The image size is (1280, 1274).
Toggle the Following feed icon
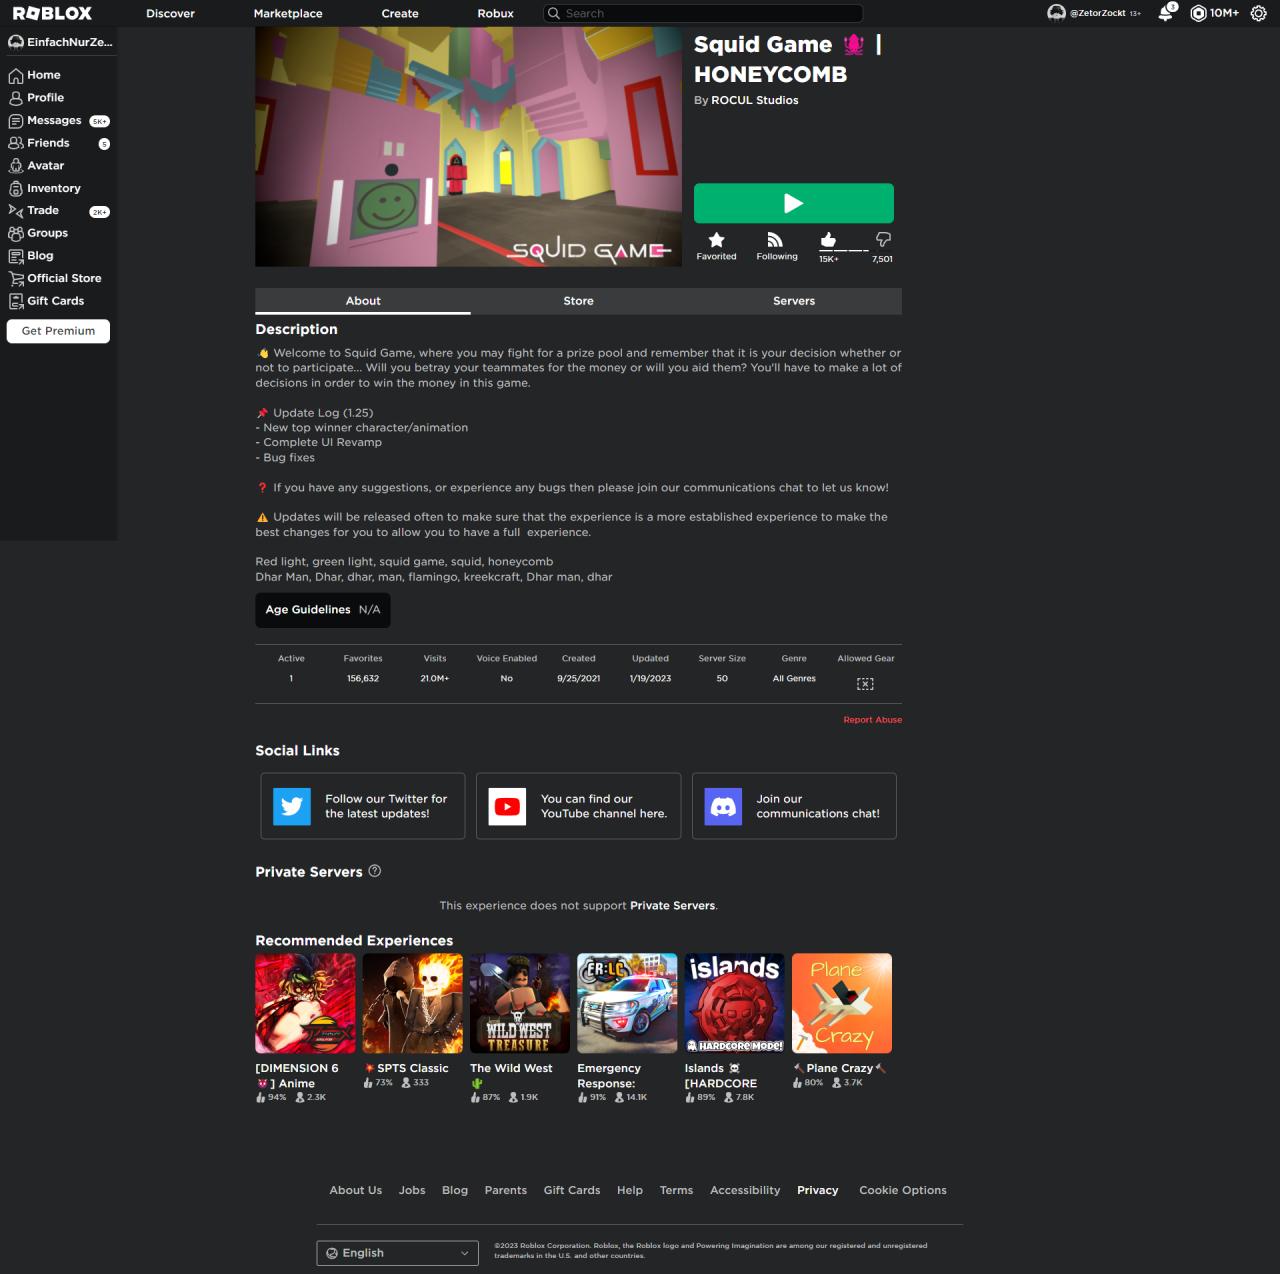(776, 240)
